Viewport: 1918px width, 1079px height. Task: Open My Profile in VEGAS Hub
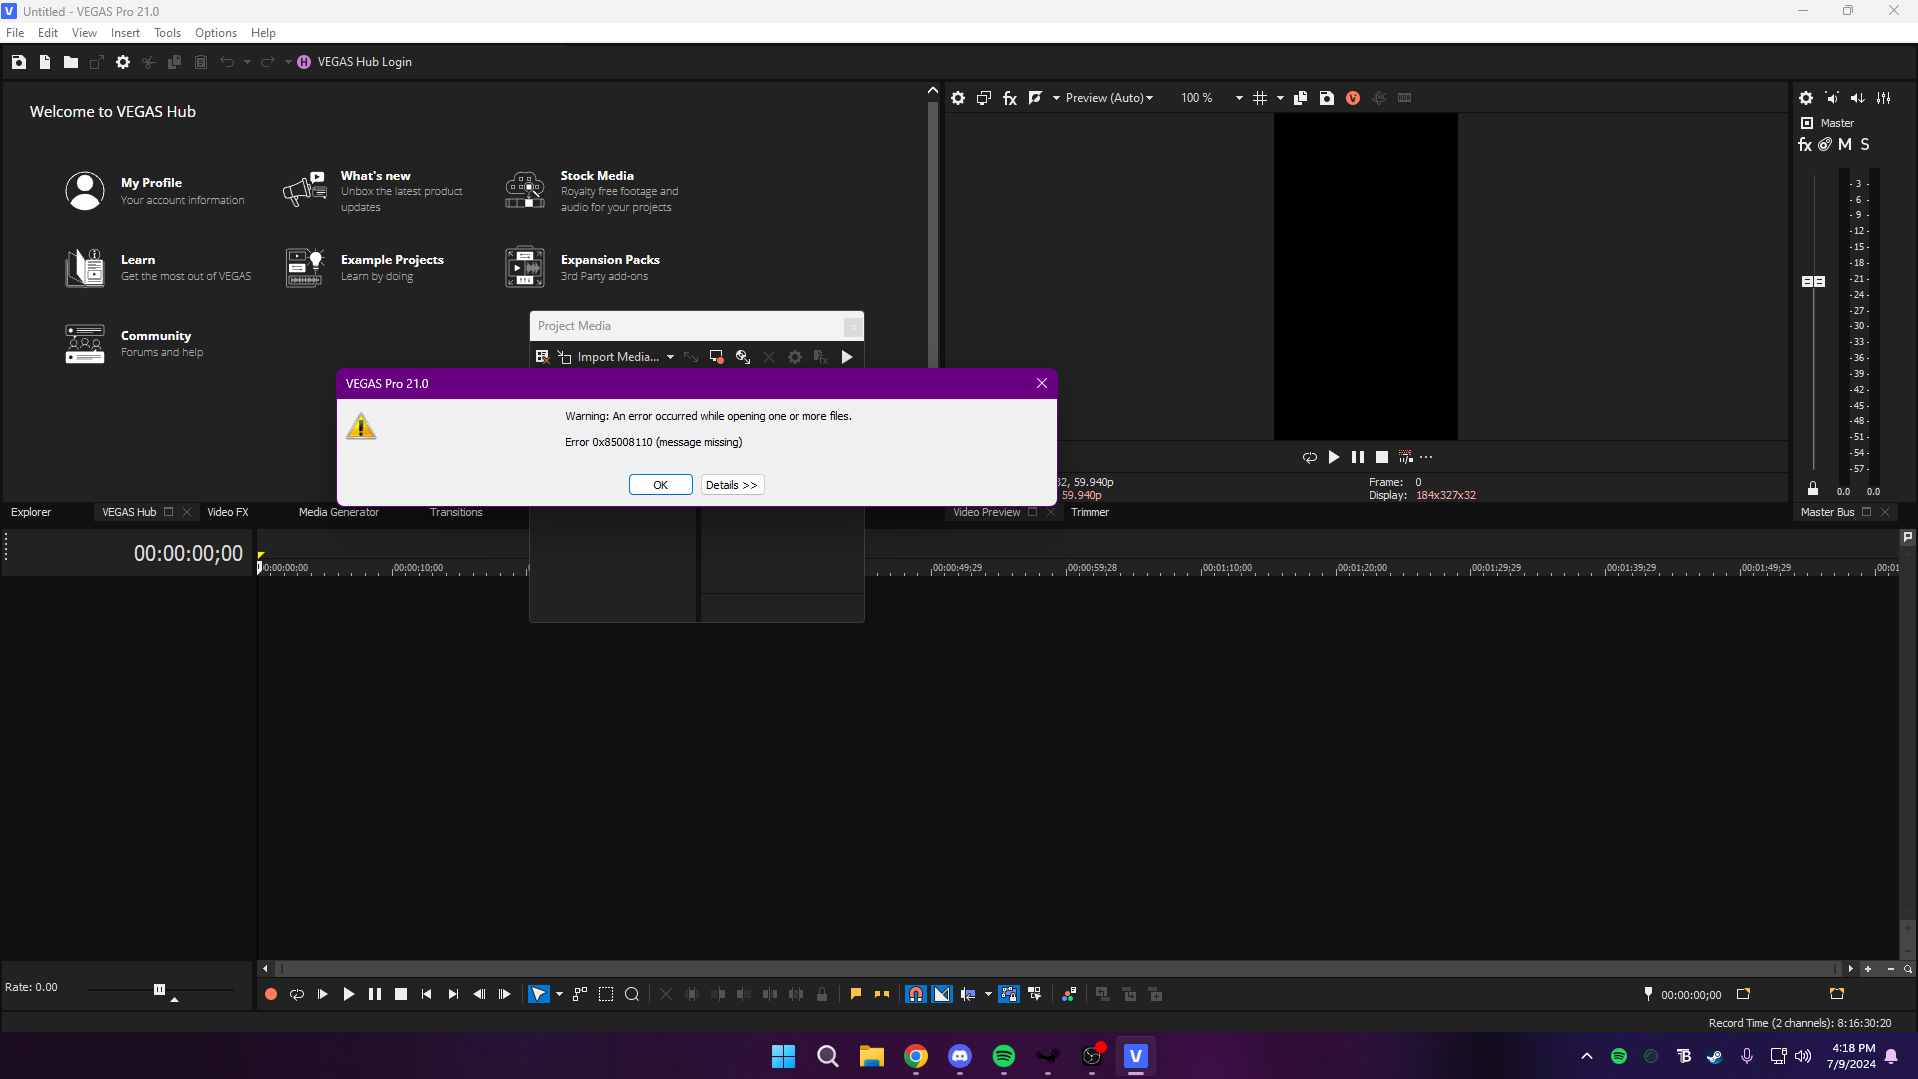155,190
